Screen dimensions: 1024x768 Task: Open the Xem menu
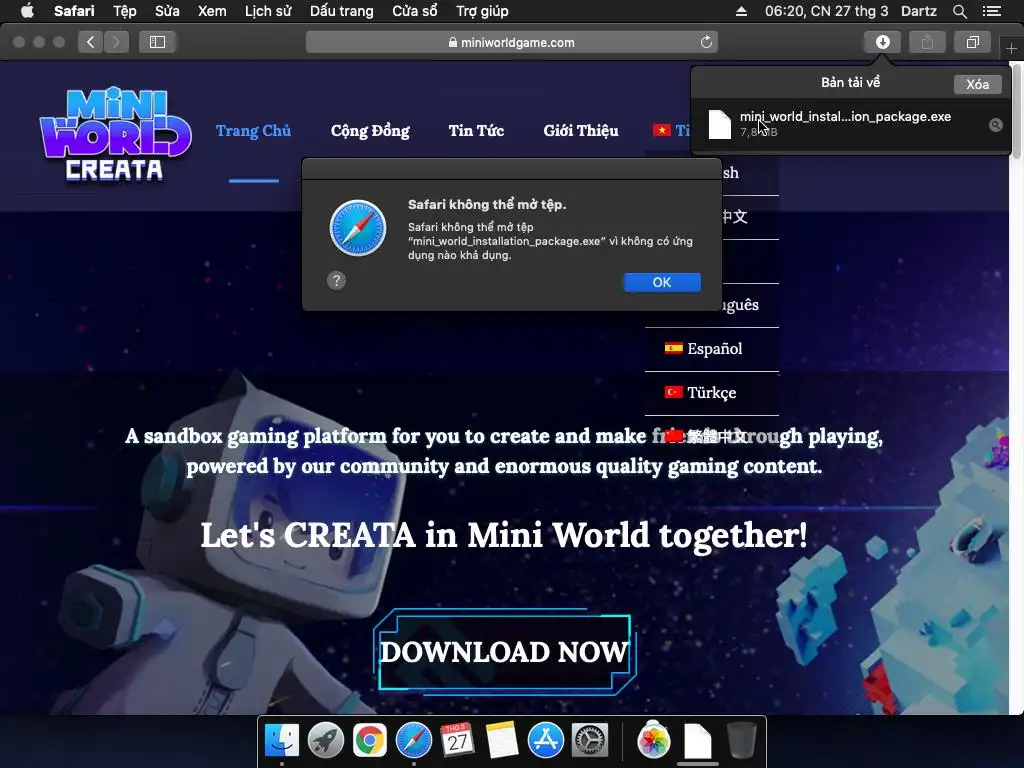(x=212, y=11)
